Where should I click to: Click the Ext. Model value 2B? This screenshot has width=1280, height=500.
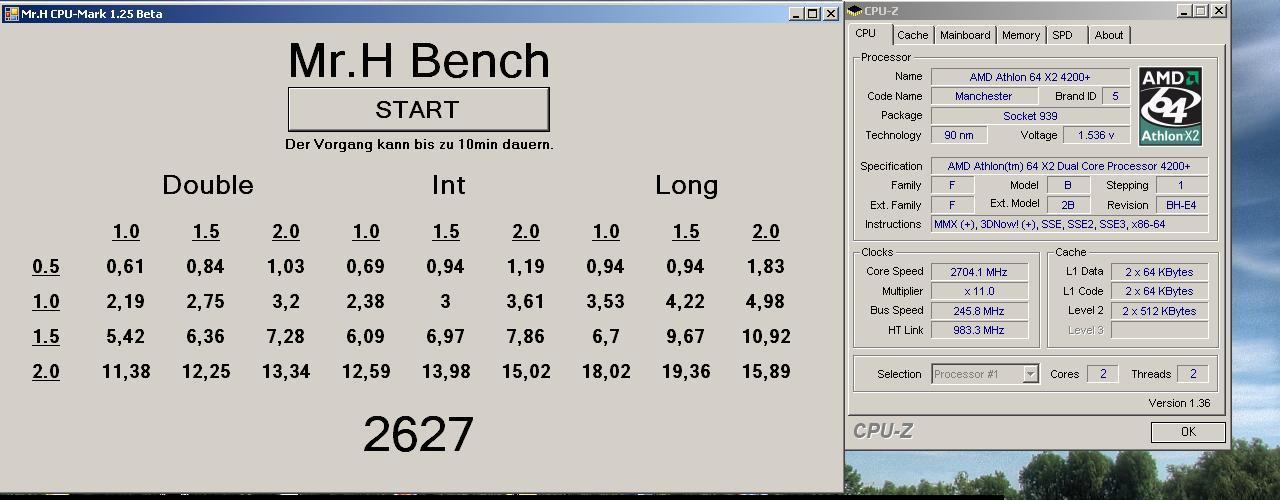pyautogui.click(x=1067, y=205)
